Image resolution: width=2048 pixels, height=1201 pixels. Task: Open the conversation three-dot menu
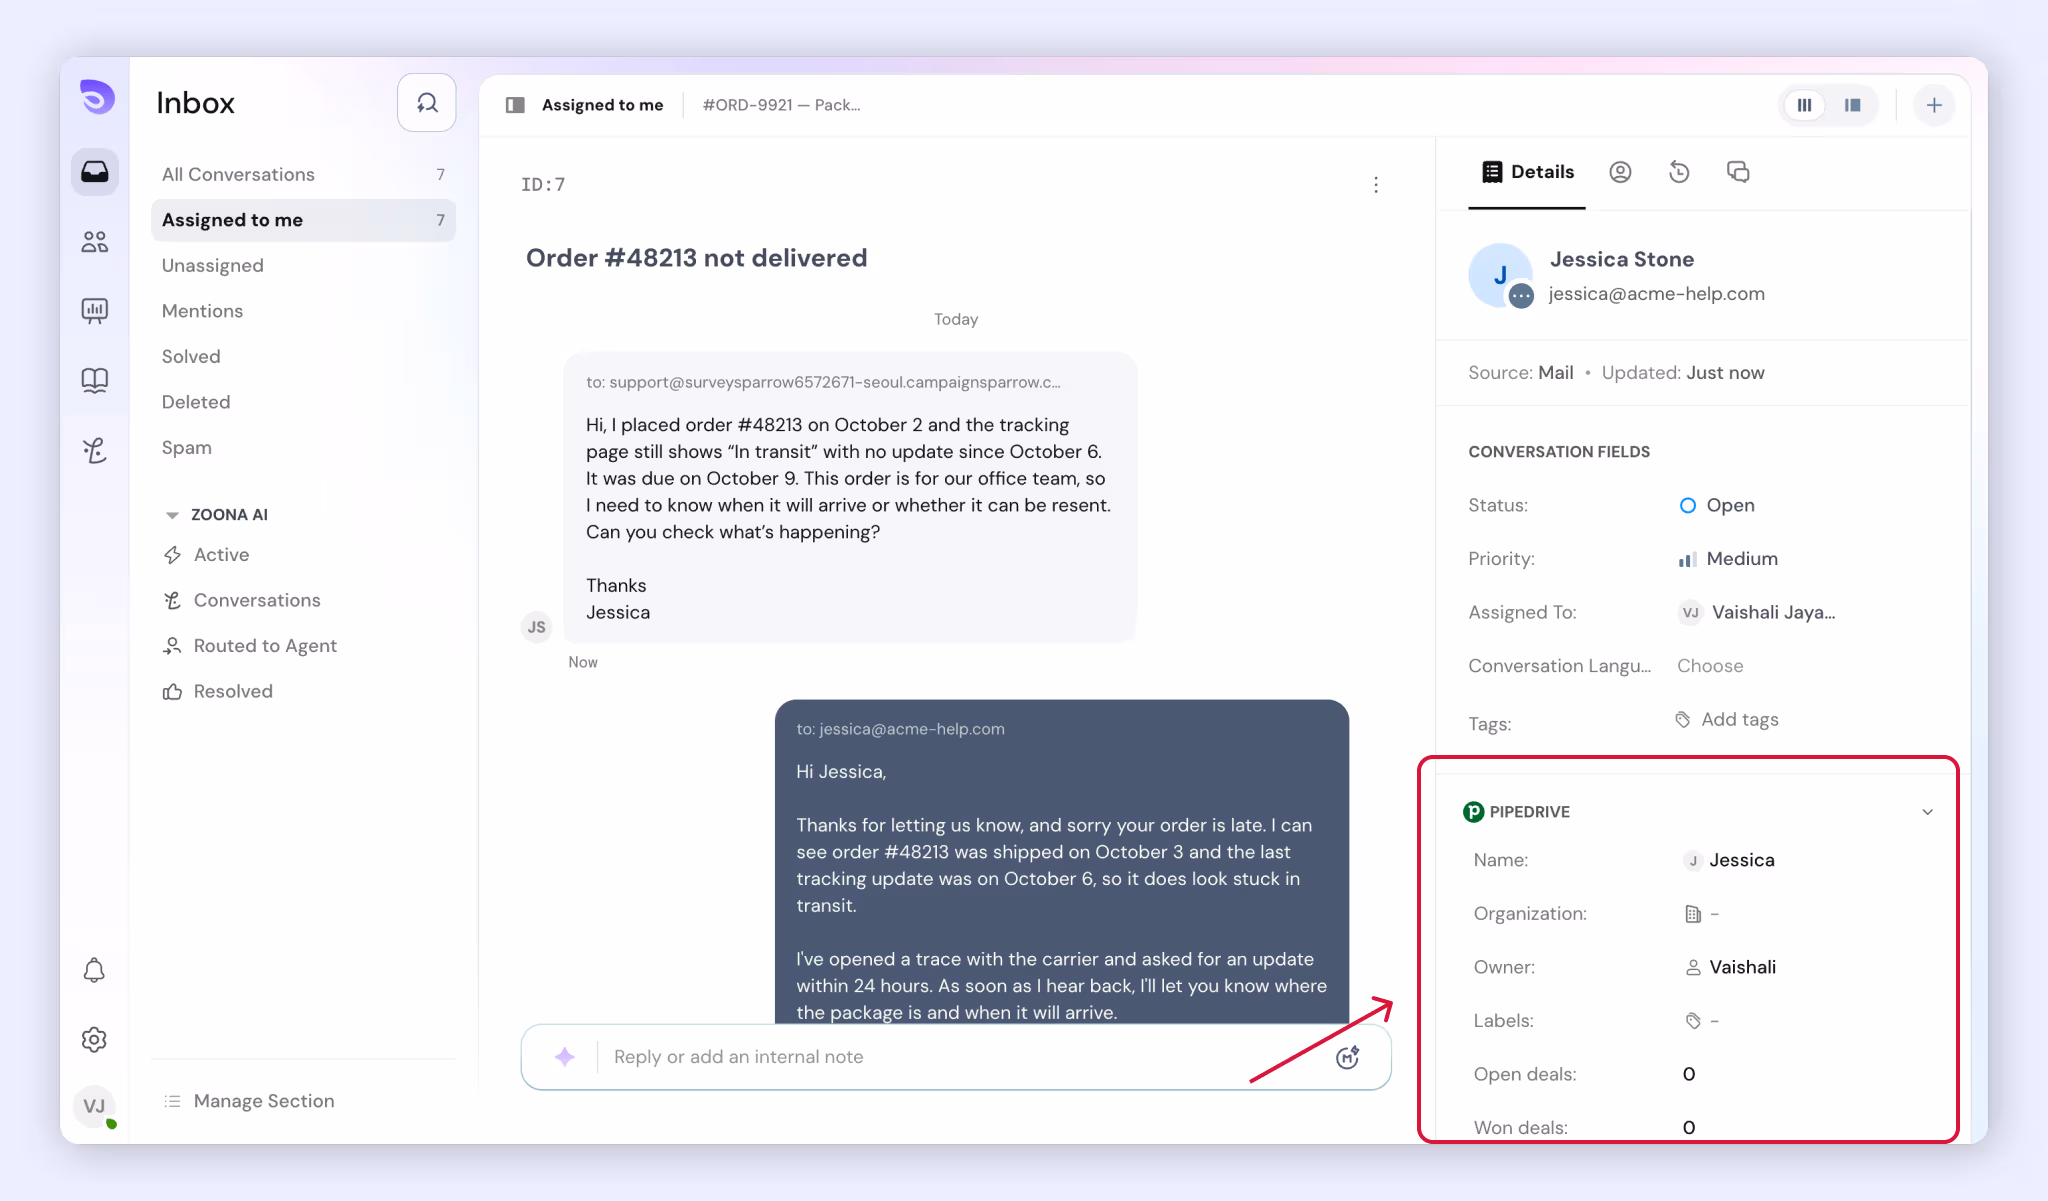pos(1376,185)
